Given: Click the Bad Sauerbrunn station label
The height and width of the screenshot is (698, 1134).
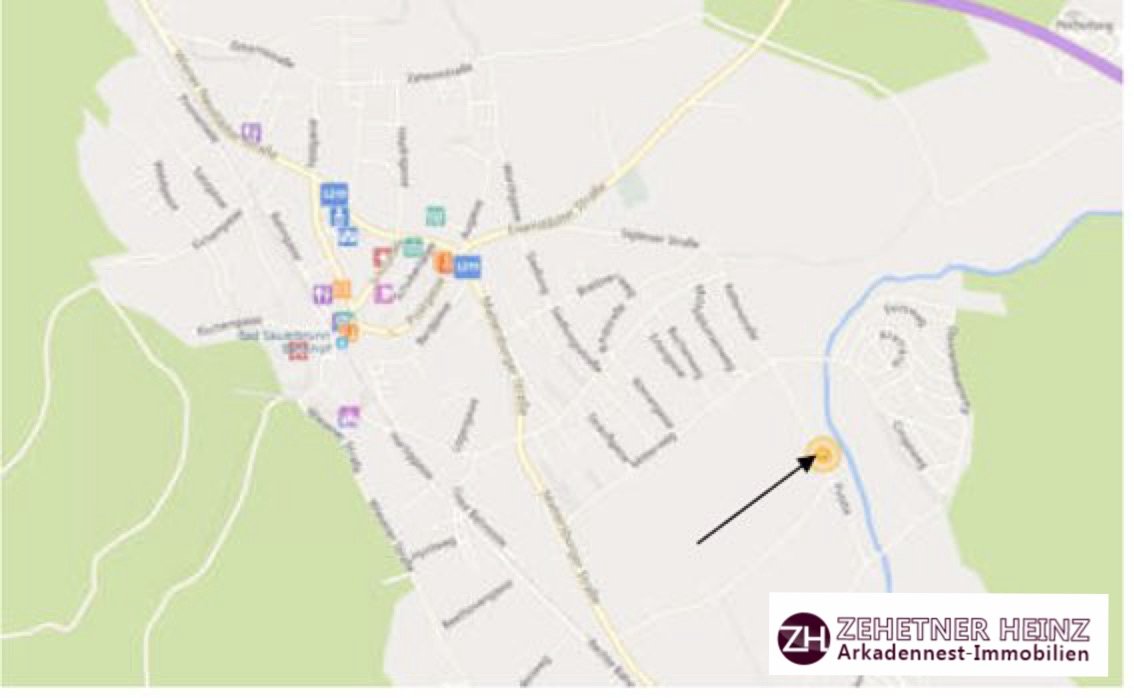Looking at the screenshot, I should (x=284, y=341).
